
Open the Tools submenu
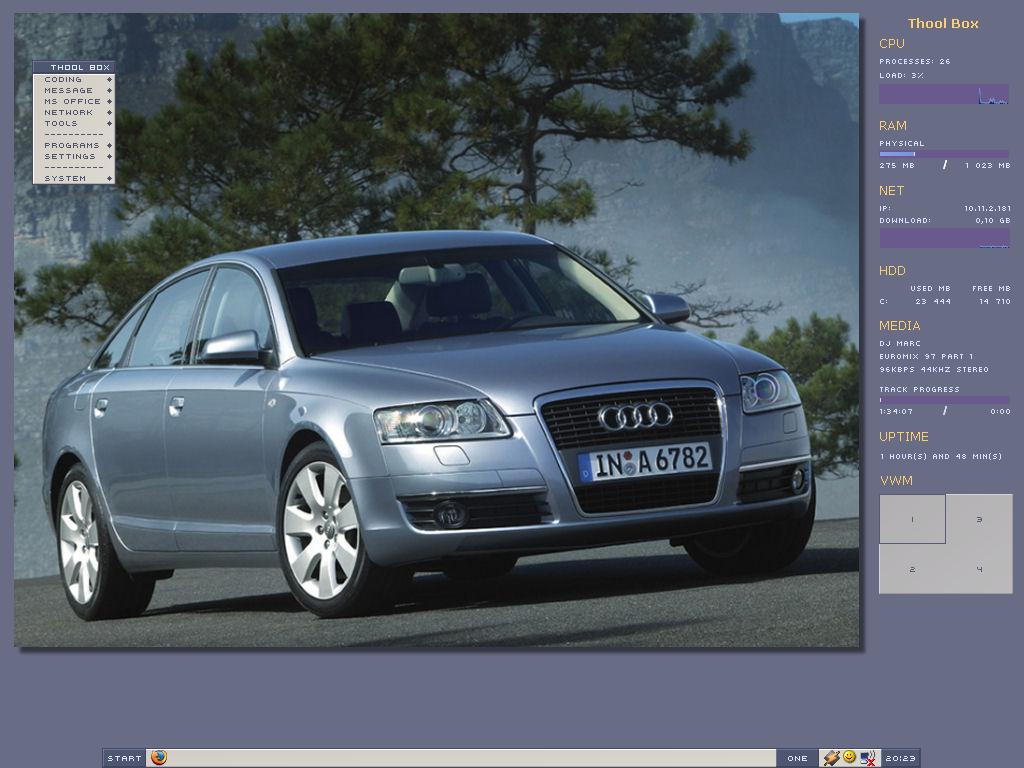(x=74, y=123)
